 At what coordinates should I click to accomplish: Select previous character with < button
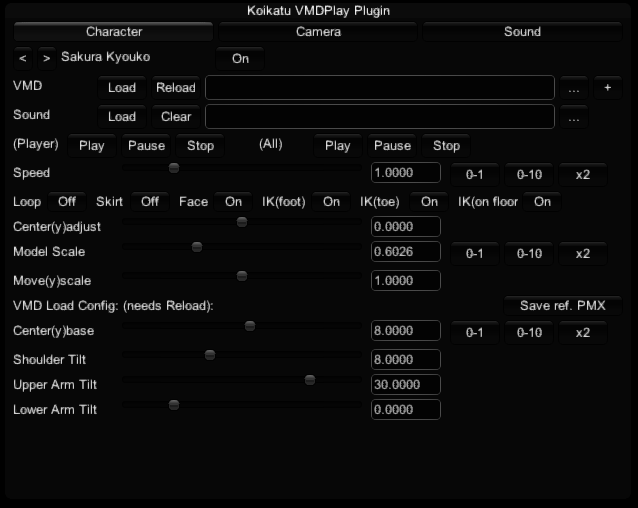click(x=23, y=58)
